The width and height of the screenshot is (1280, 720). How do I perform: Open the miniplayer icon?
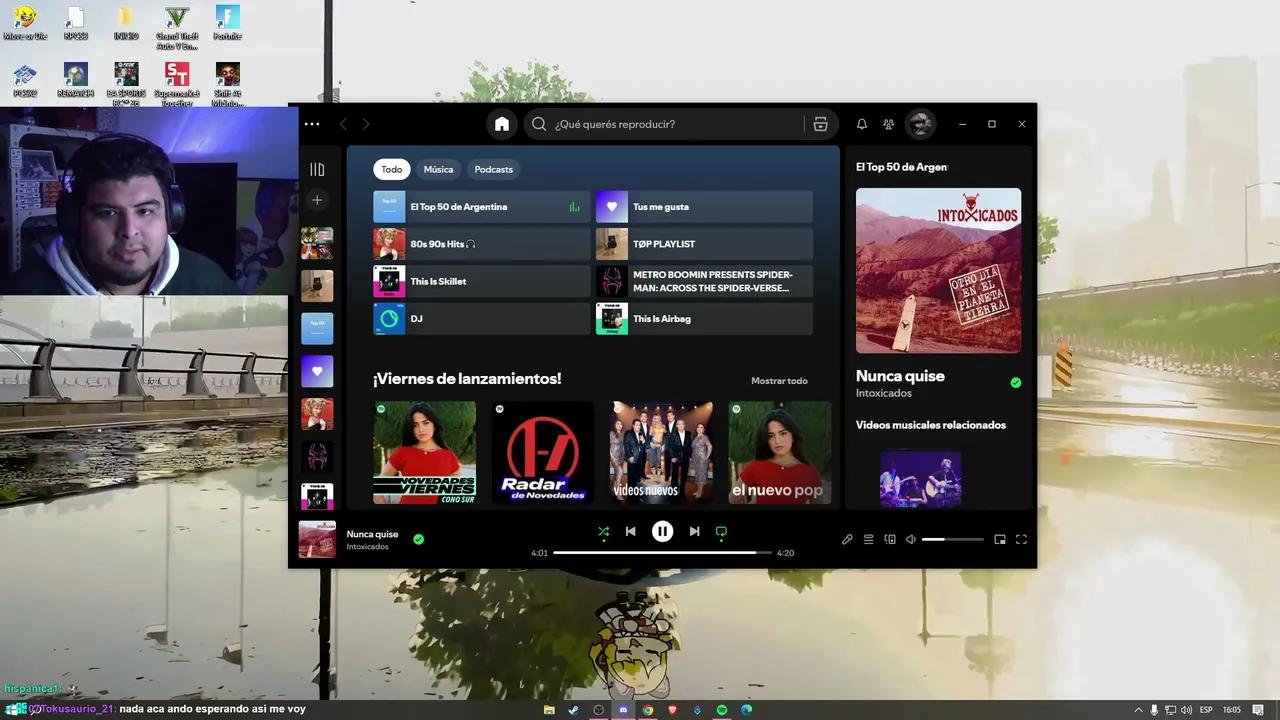(999, 540)
